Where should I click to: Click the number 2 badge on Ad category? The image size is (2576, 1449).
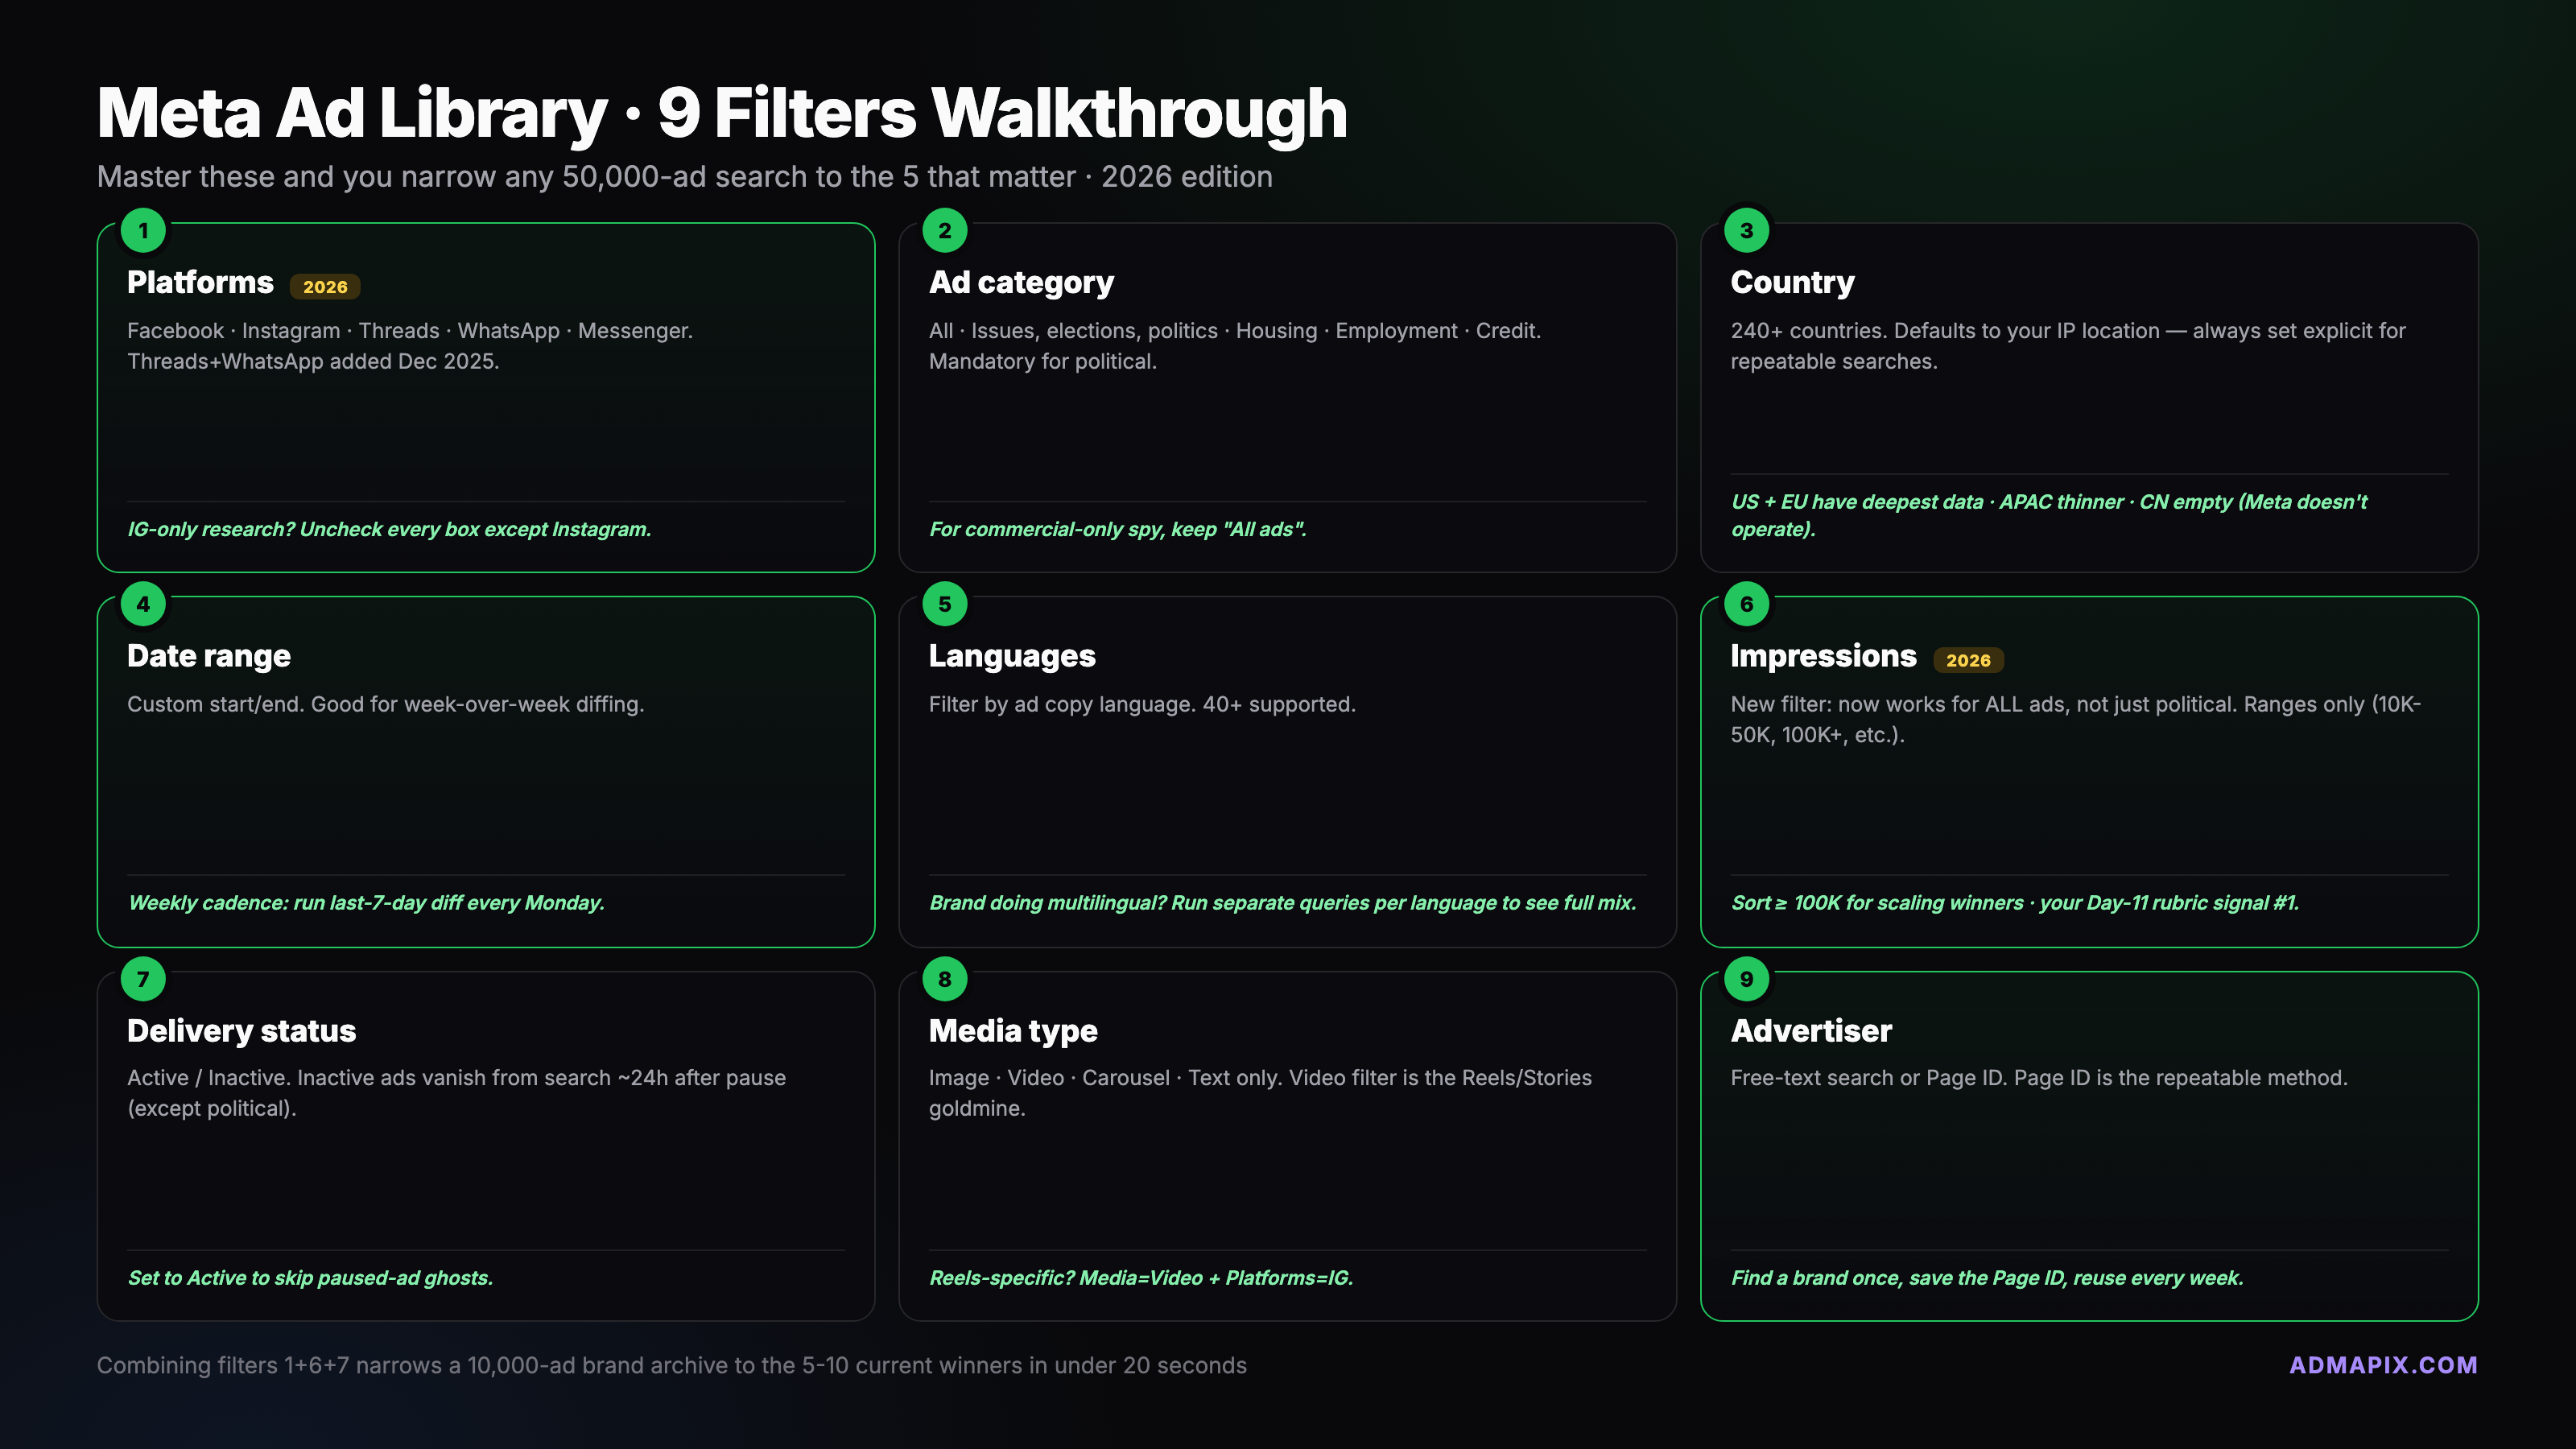click(x=944, y=231)
